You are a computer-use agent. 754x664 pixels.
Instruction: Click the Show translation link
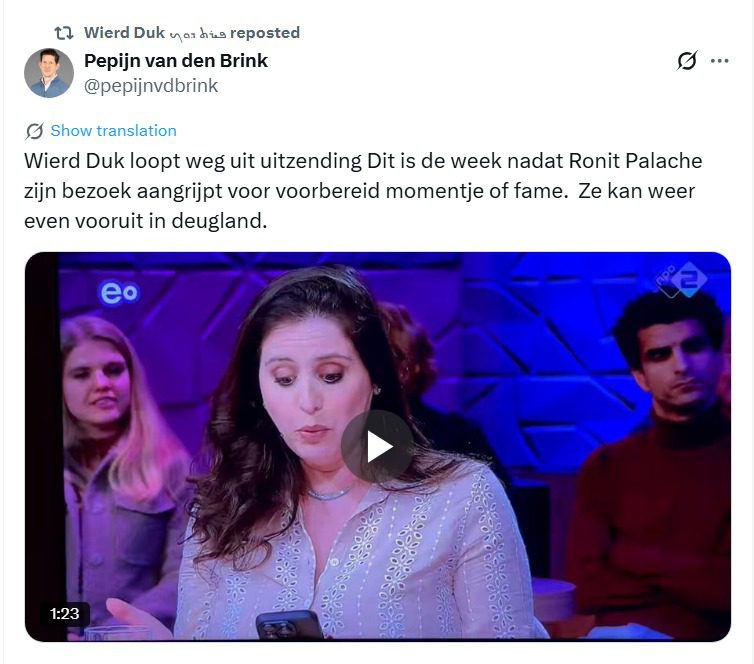(x=113, y=131)
